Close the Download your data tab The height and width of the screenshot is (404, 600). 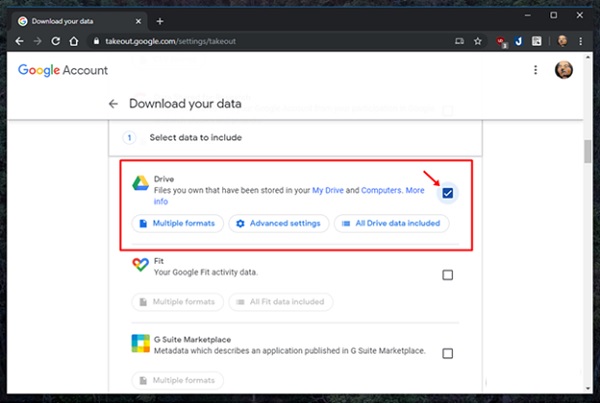click(x=139, y=21)
